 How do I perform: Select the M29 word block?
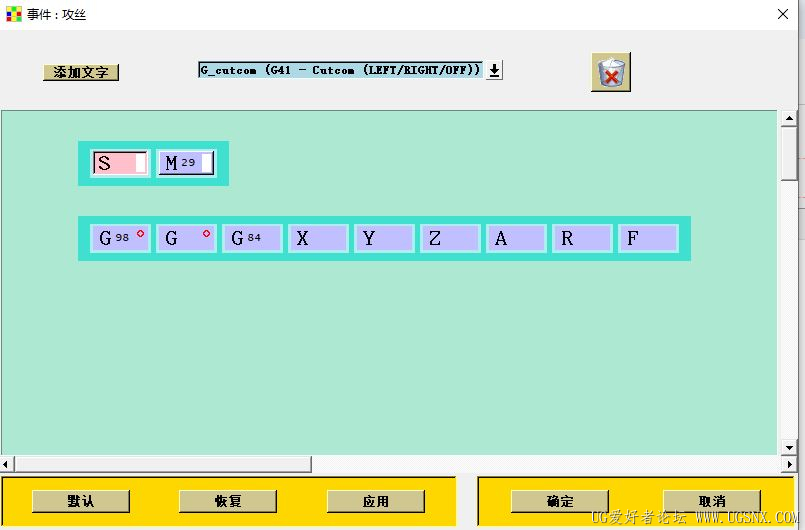tap(186, 163)
